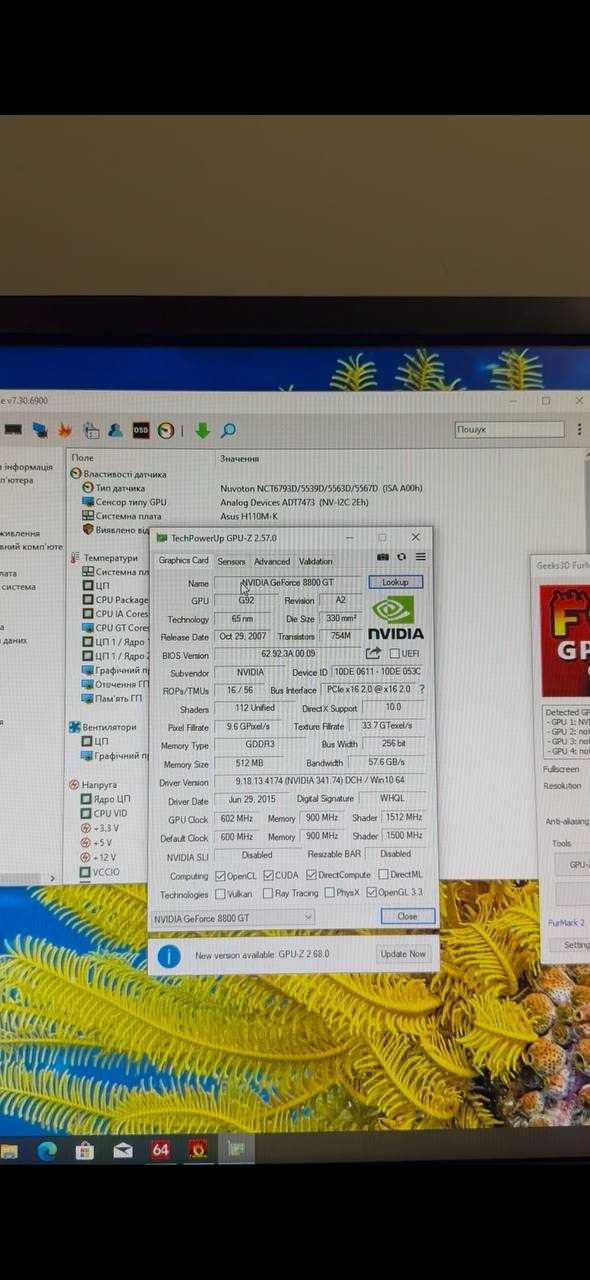590x1280 pixels.
Task: Click the AIDA64 user icon in toolbar
Action: click(116, 430)
